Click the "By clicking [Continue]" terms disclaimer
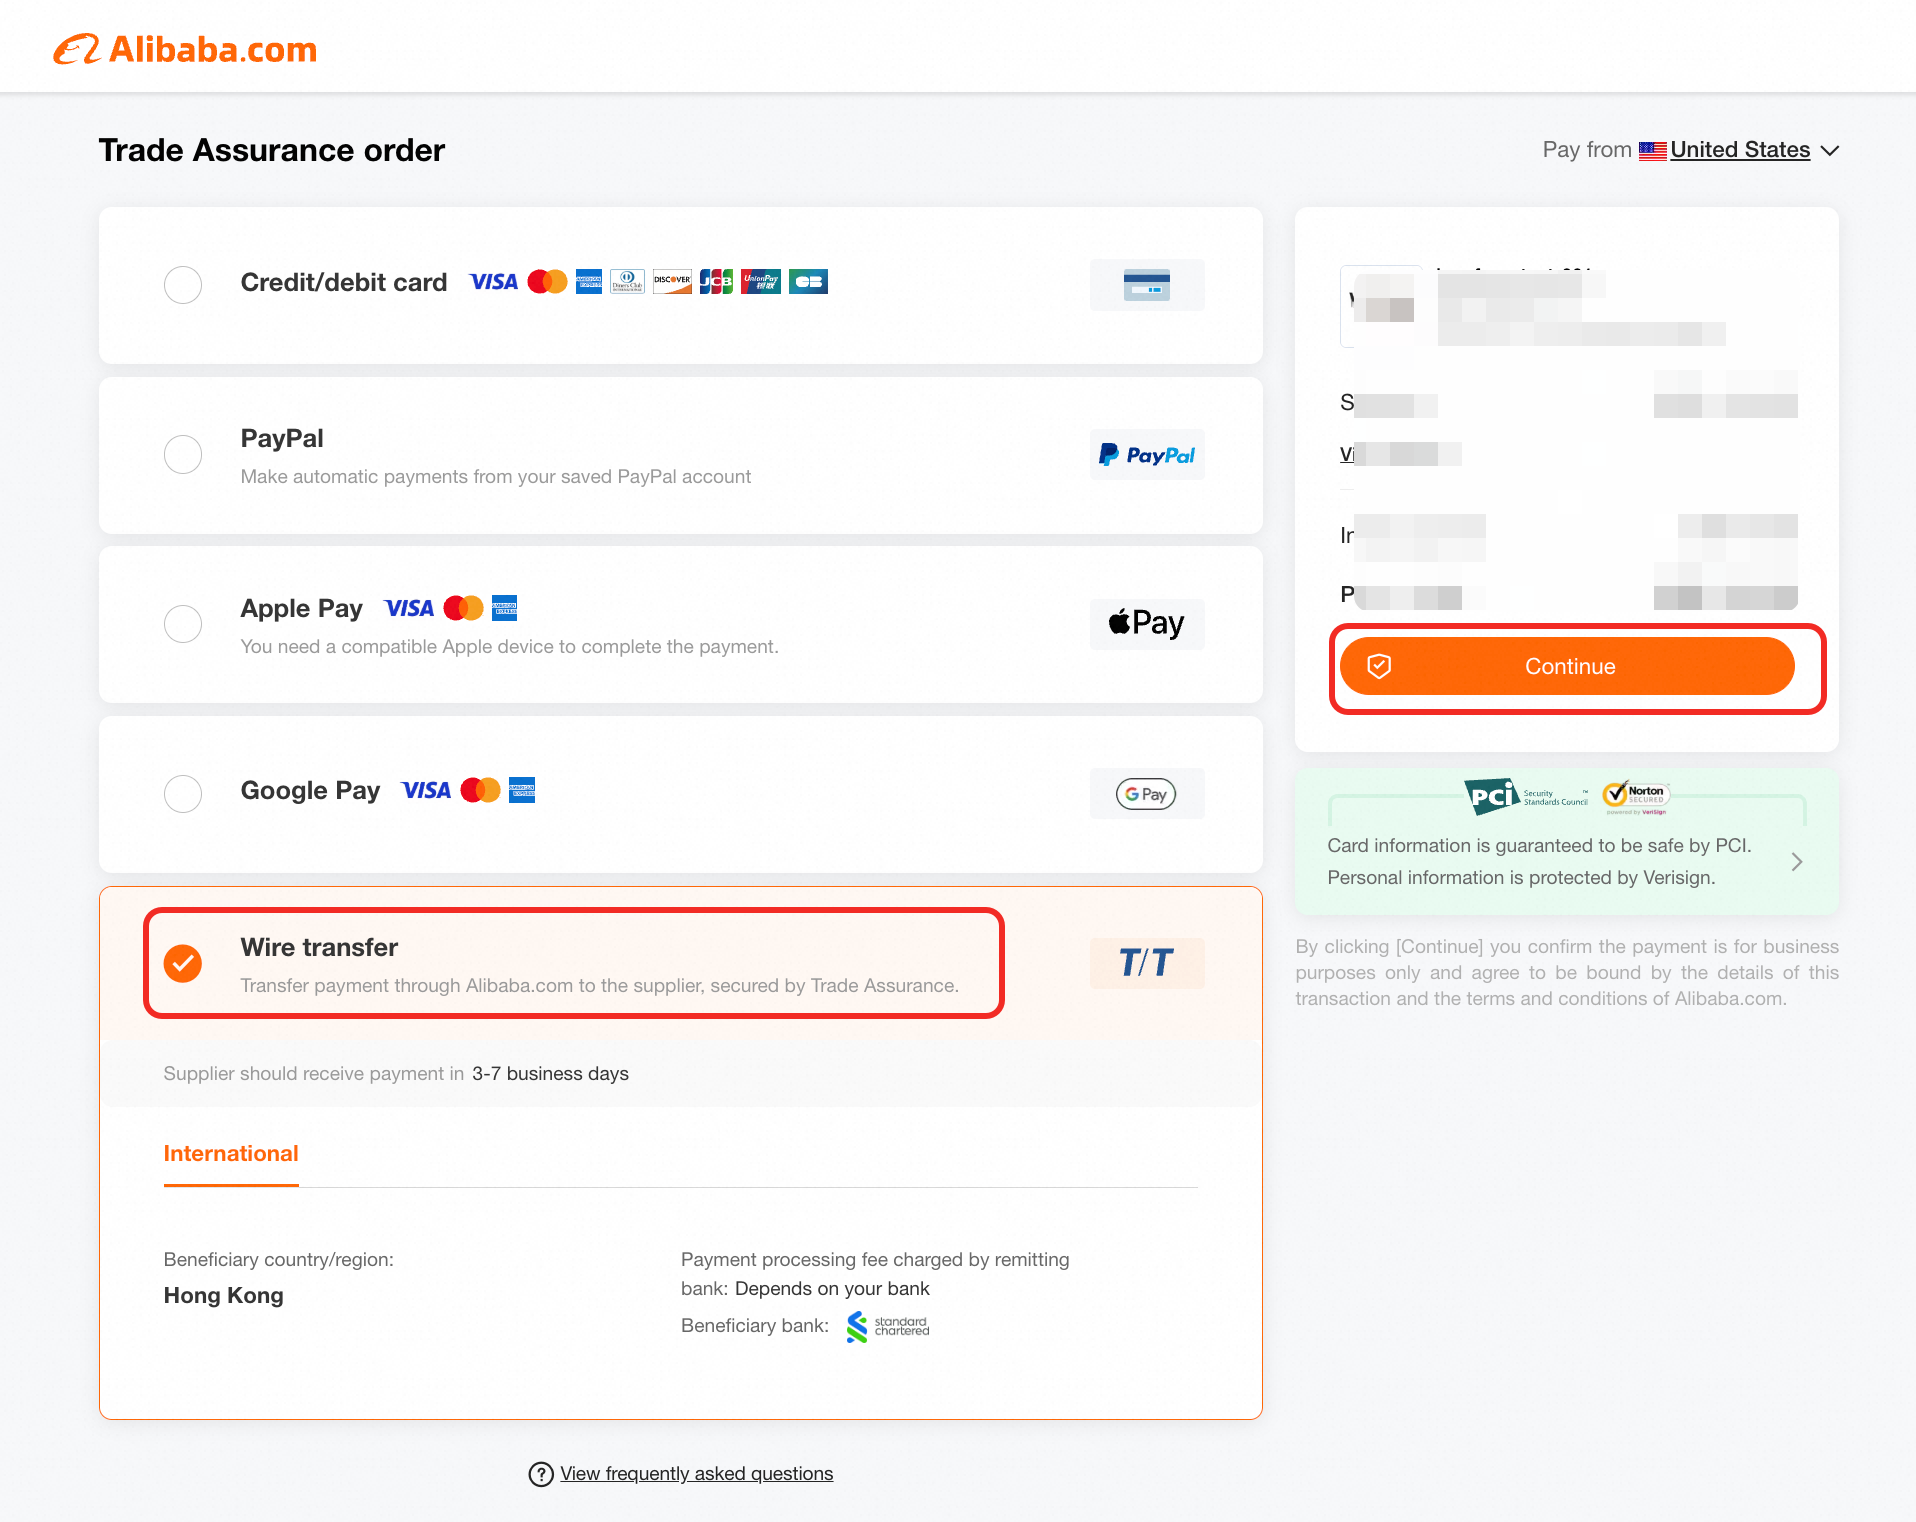 [x=1567, y=973]
